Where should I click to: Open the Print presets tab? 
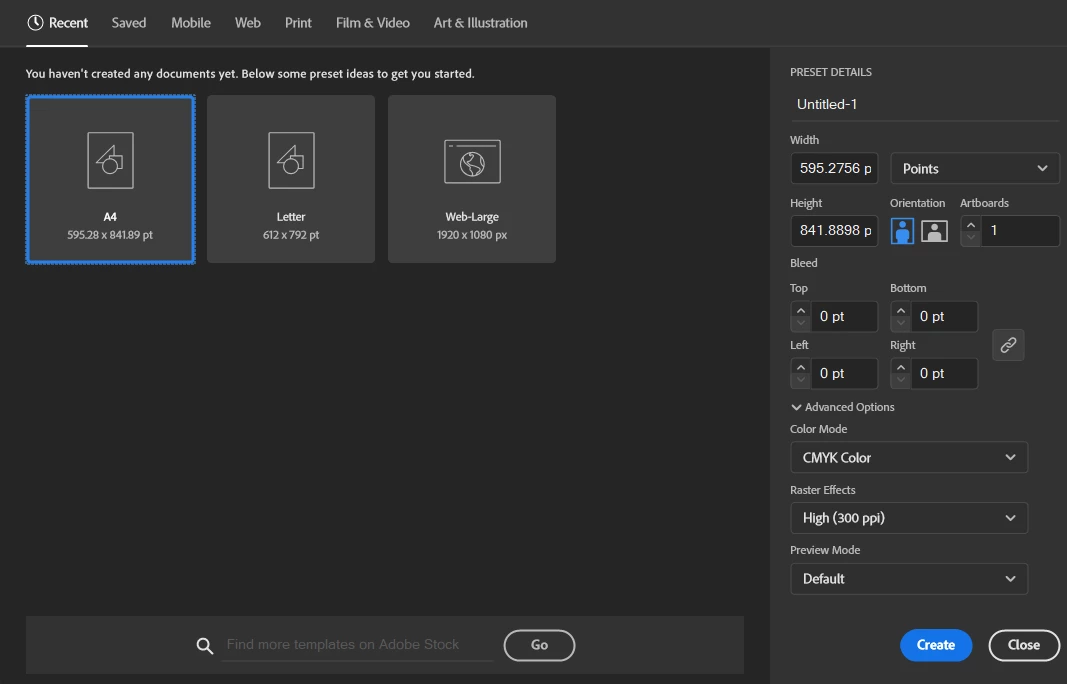(x=298, y=22)
